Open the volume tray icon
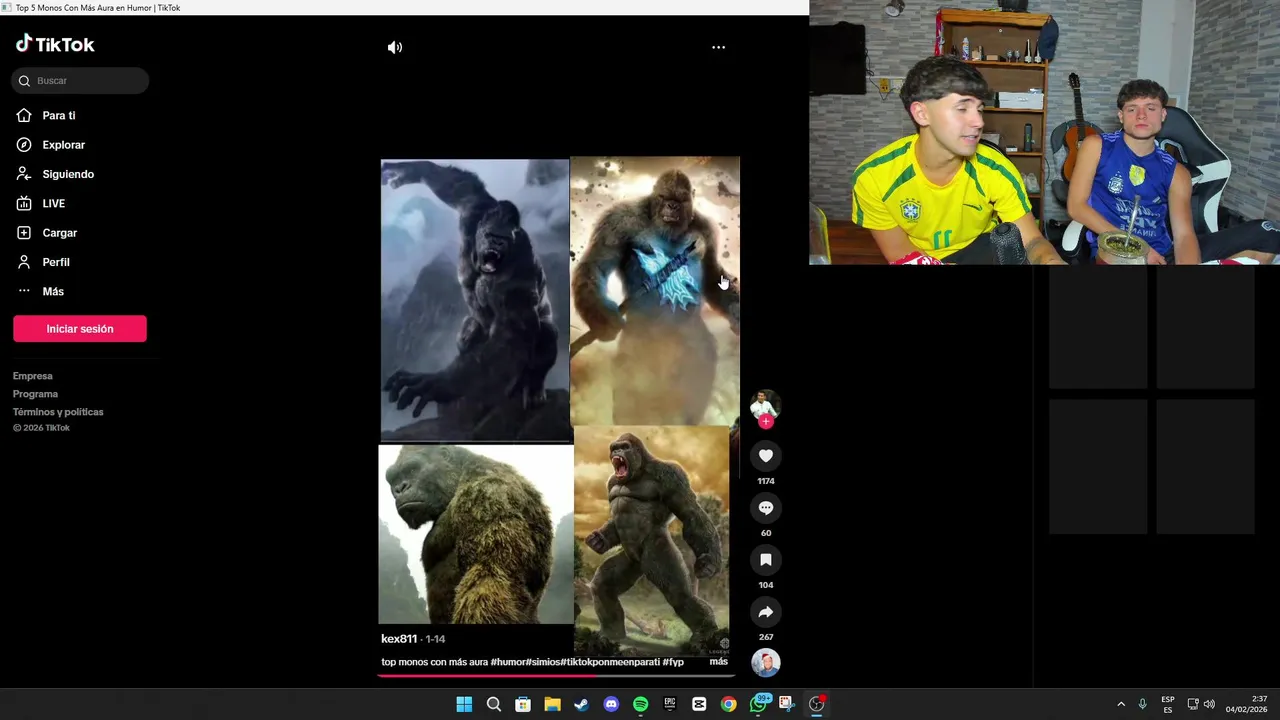 [x=1209, y=704]
